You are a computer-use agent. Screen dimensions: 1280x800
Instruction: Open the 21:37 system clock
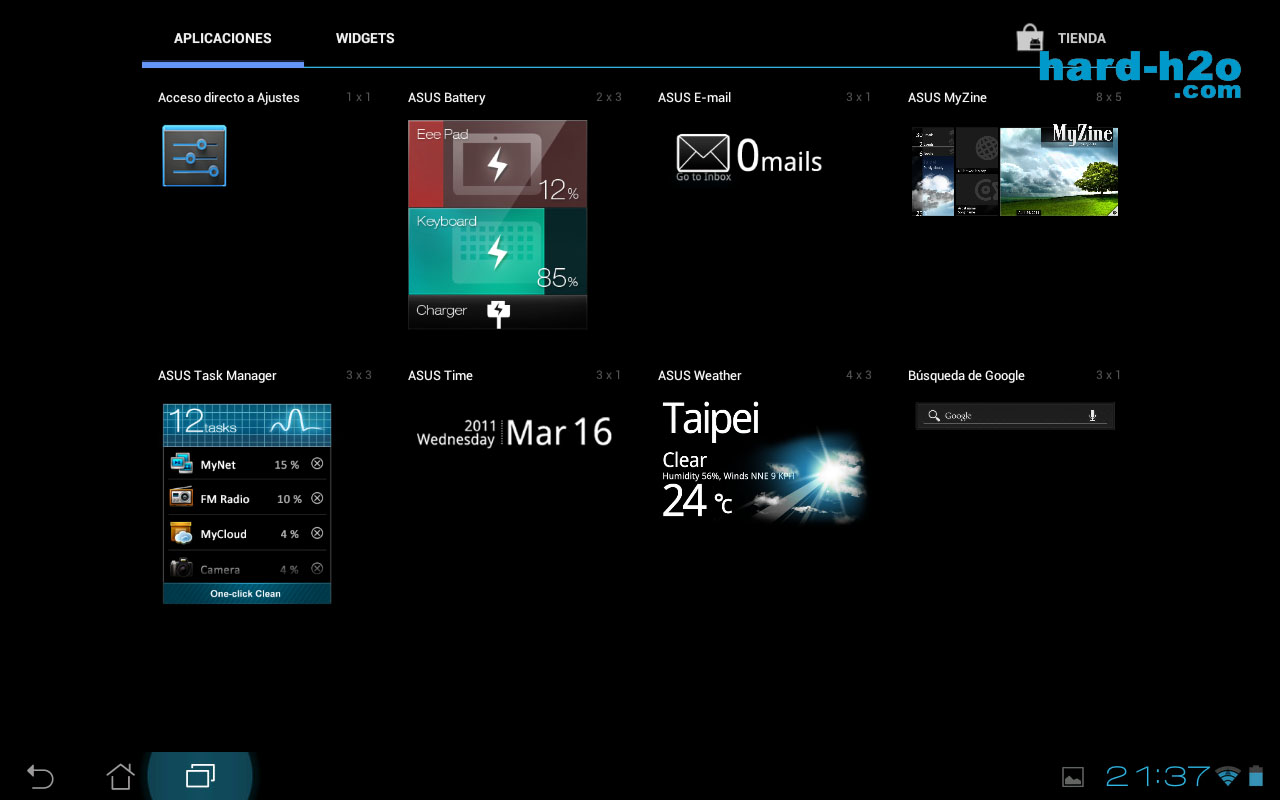(x=1158, y=776)
